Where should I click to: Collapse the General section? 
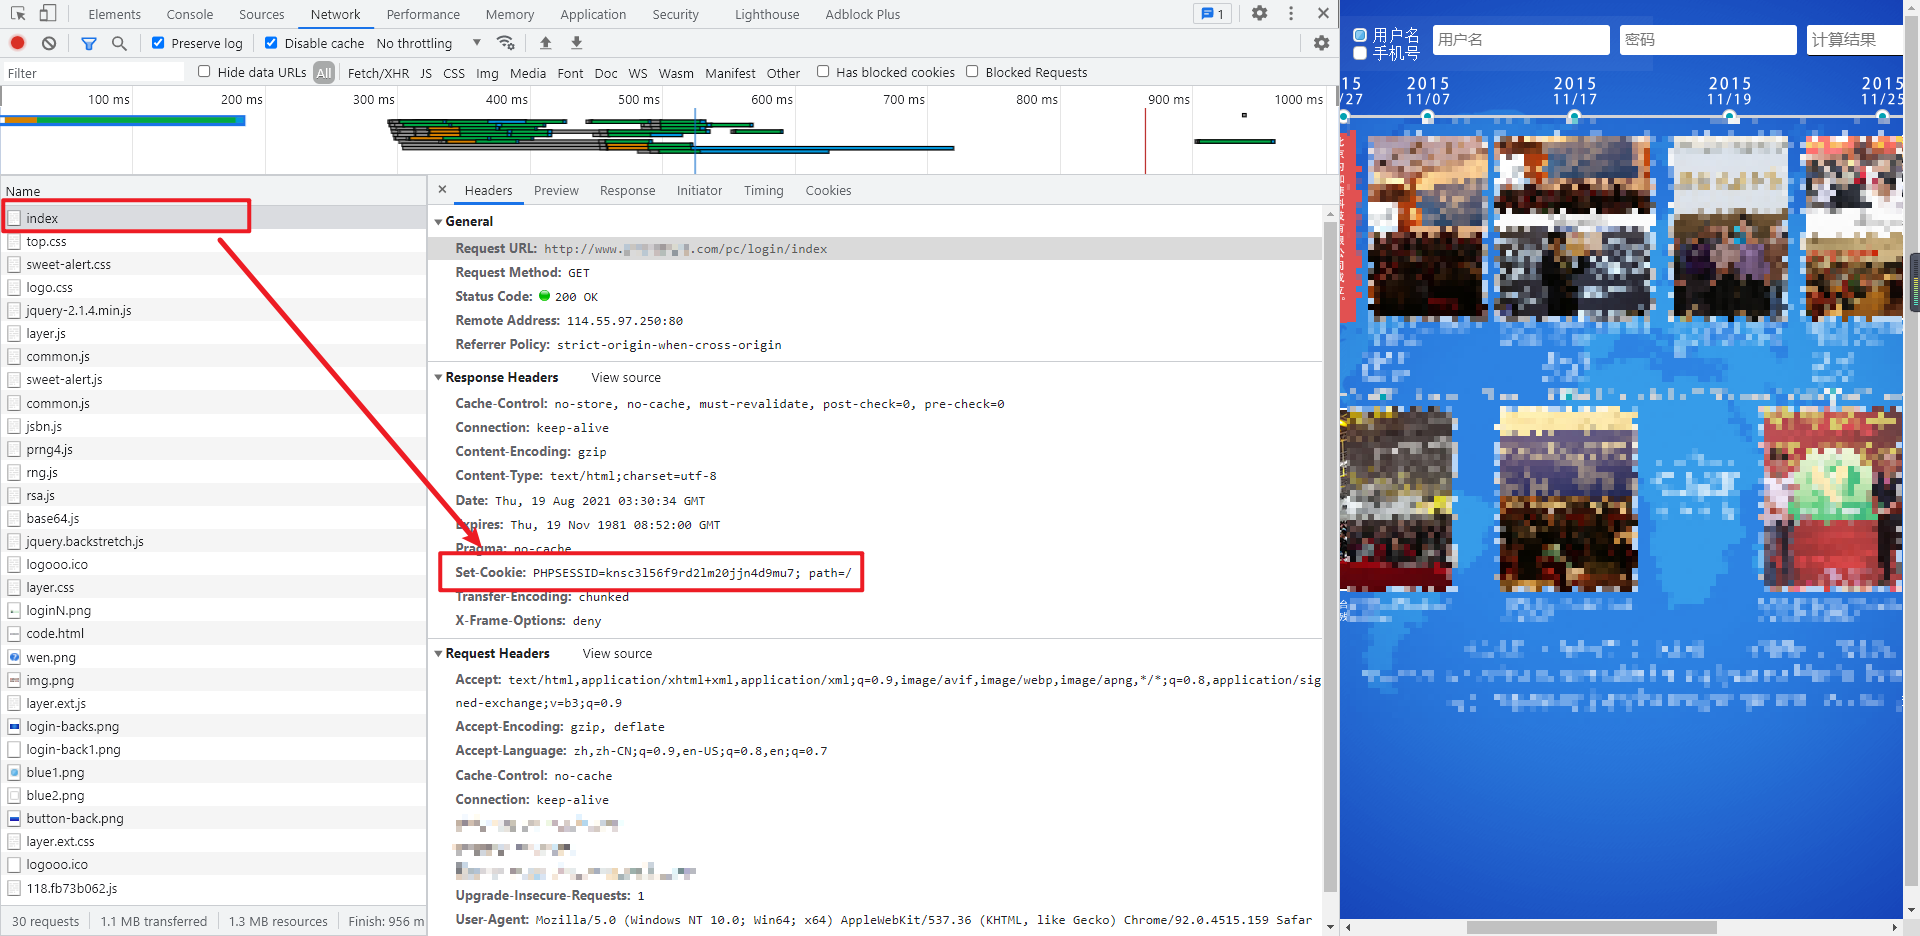click(438, 222)
